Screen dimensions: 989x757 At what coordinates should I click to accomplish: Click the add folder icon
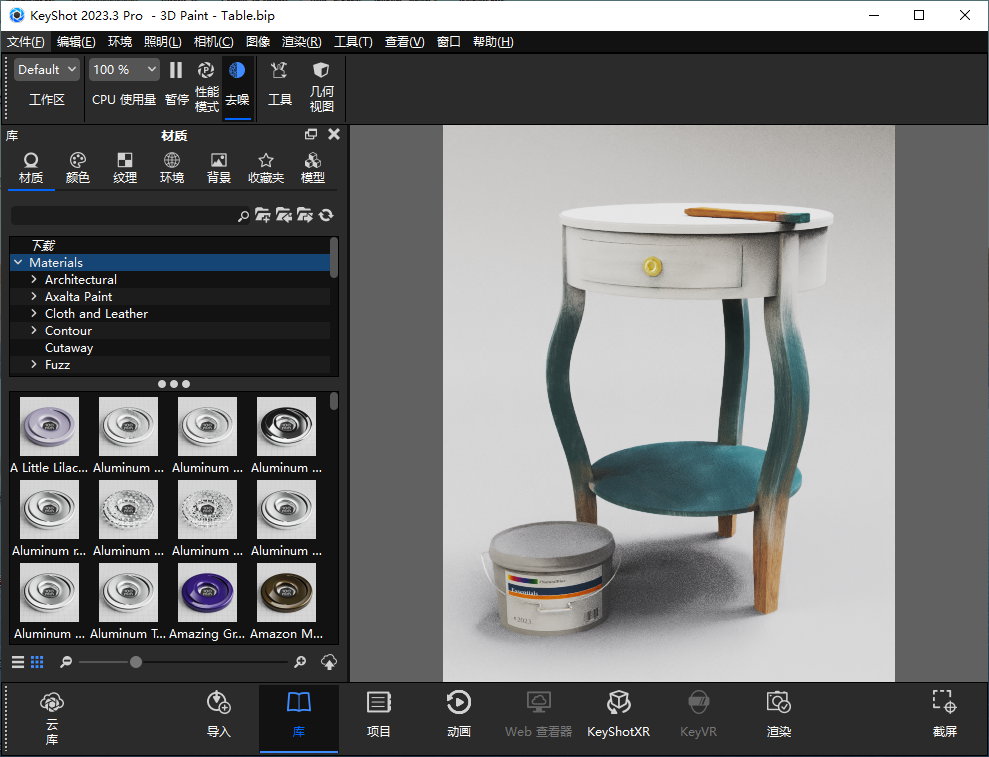coord(262,215)
